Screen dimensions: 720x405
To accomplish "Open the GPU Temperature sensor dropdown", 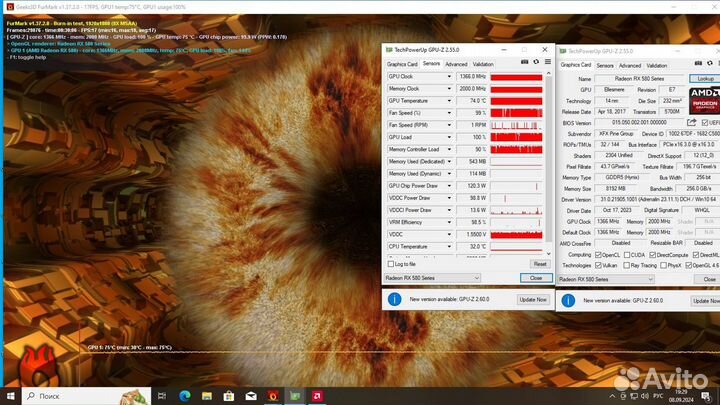I will pos(449,101).
